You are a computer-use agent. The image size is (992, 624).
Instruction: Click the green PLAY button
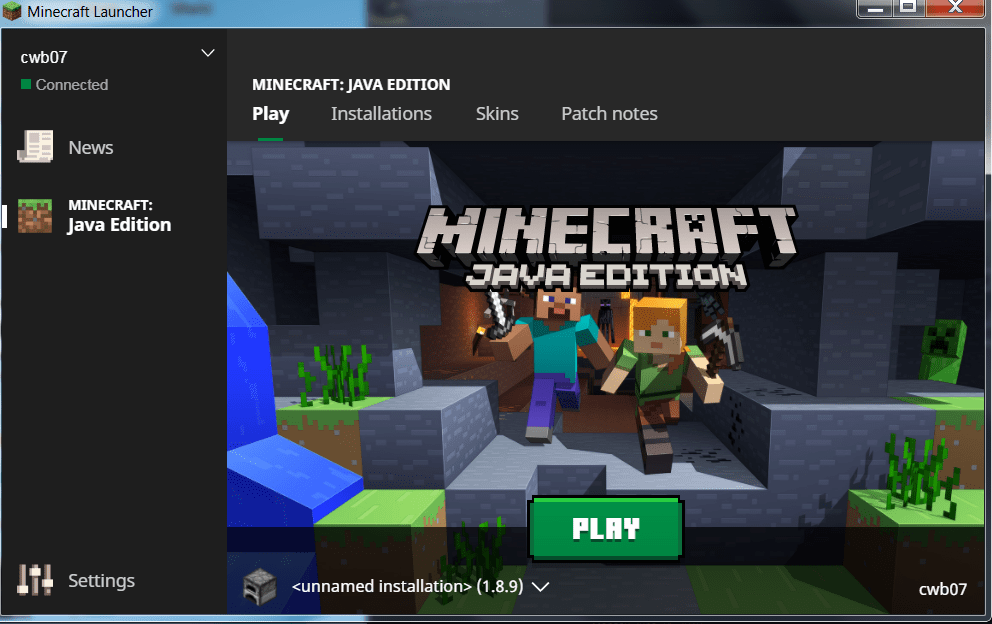pyautogui.click(x=606, y=529)
